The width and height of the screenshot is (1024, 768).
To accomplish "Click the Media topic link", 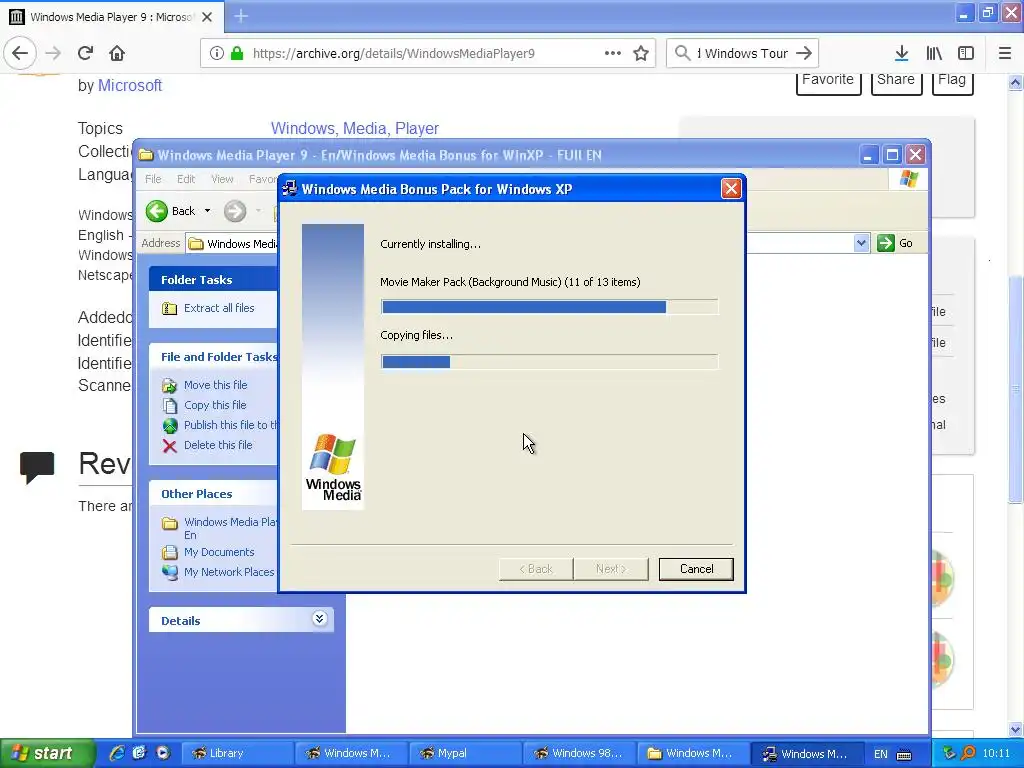I will click(x=364, y=129).
